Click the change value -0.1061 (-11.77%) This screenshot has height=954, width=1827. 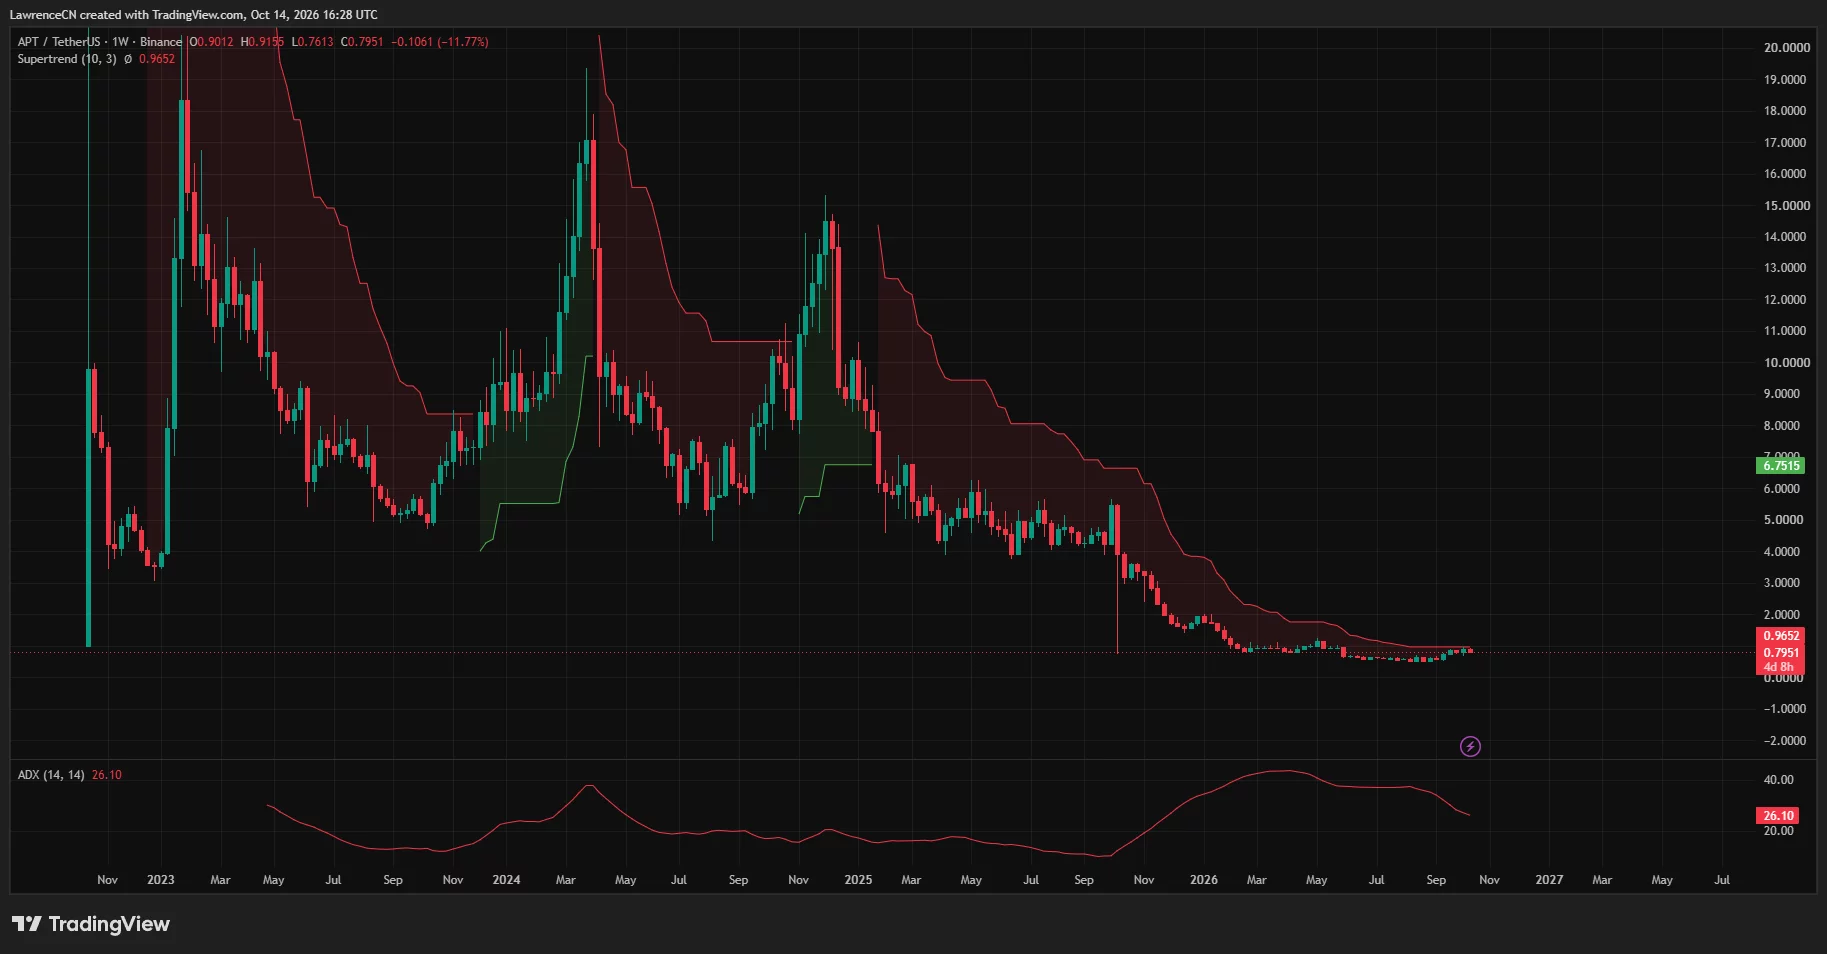tap(440, 42)
